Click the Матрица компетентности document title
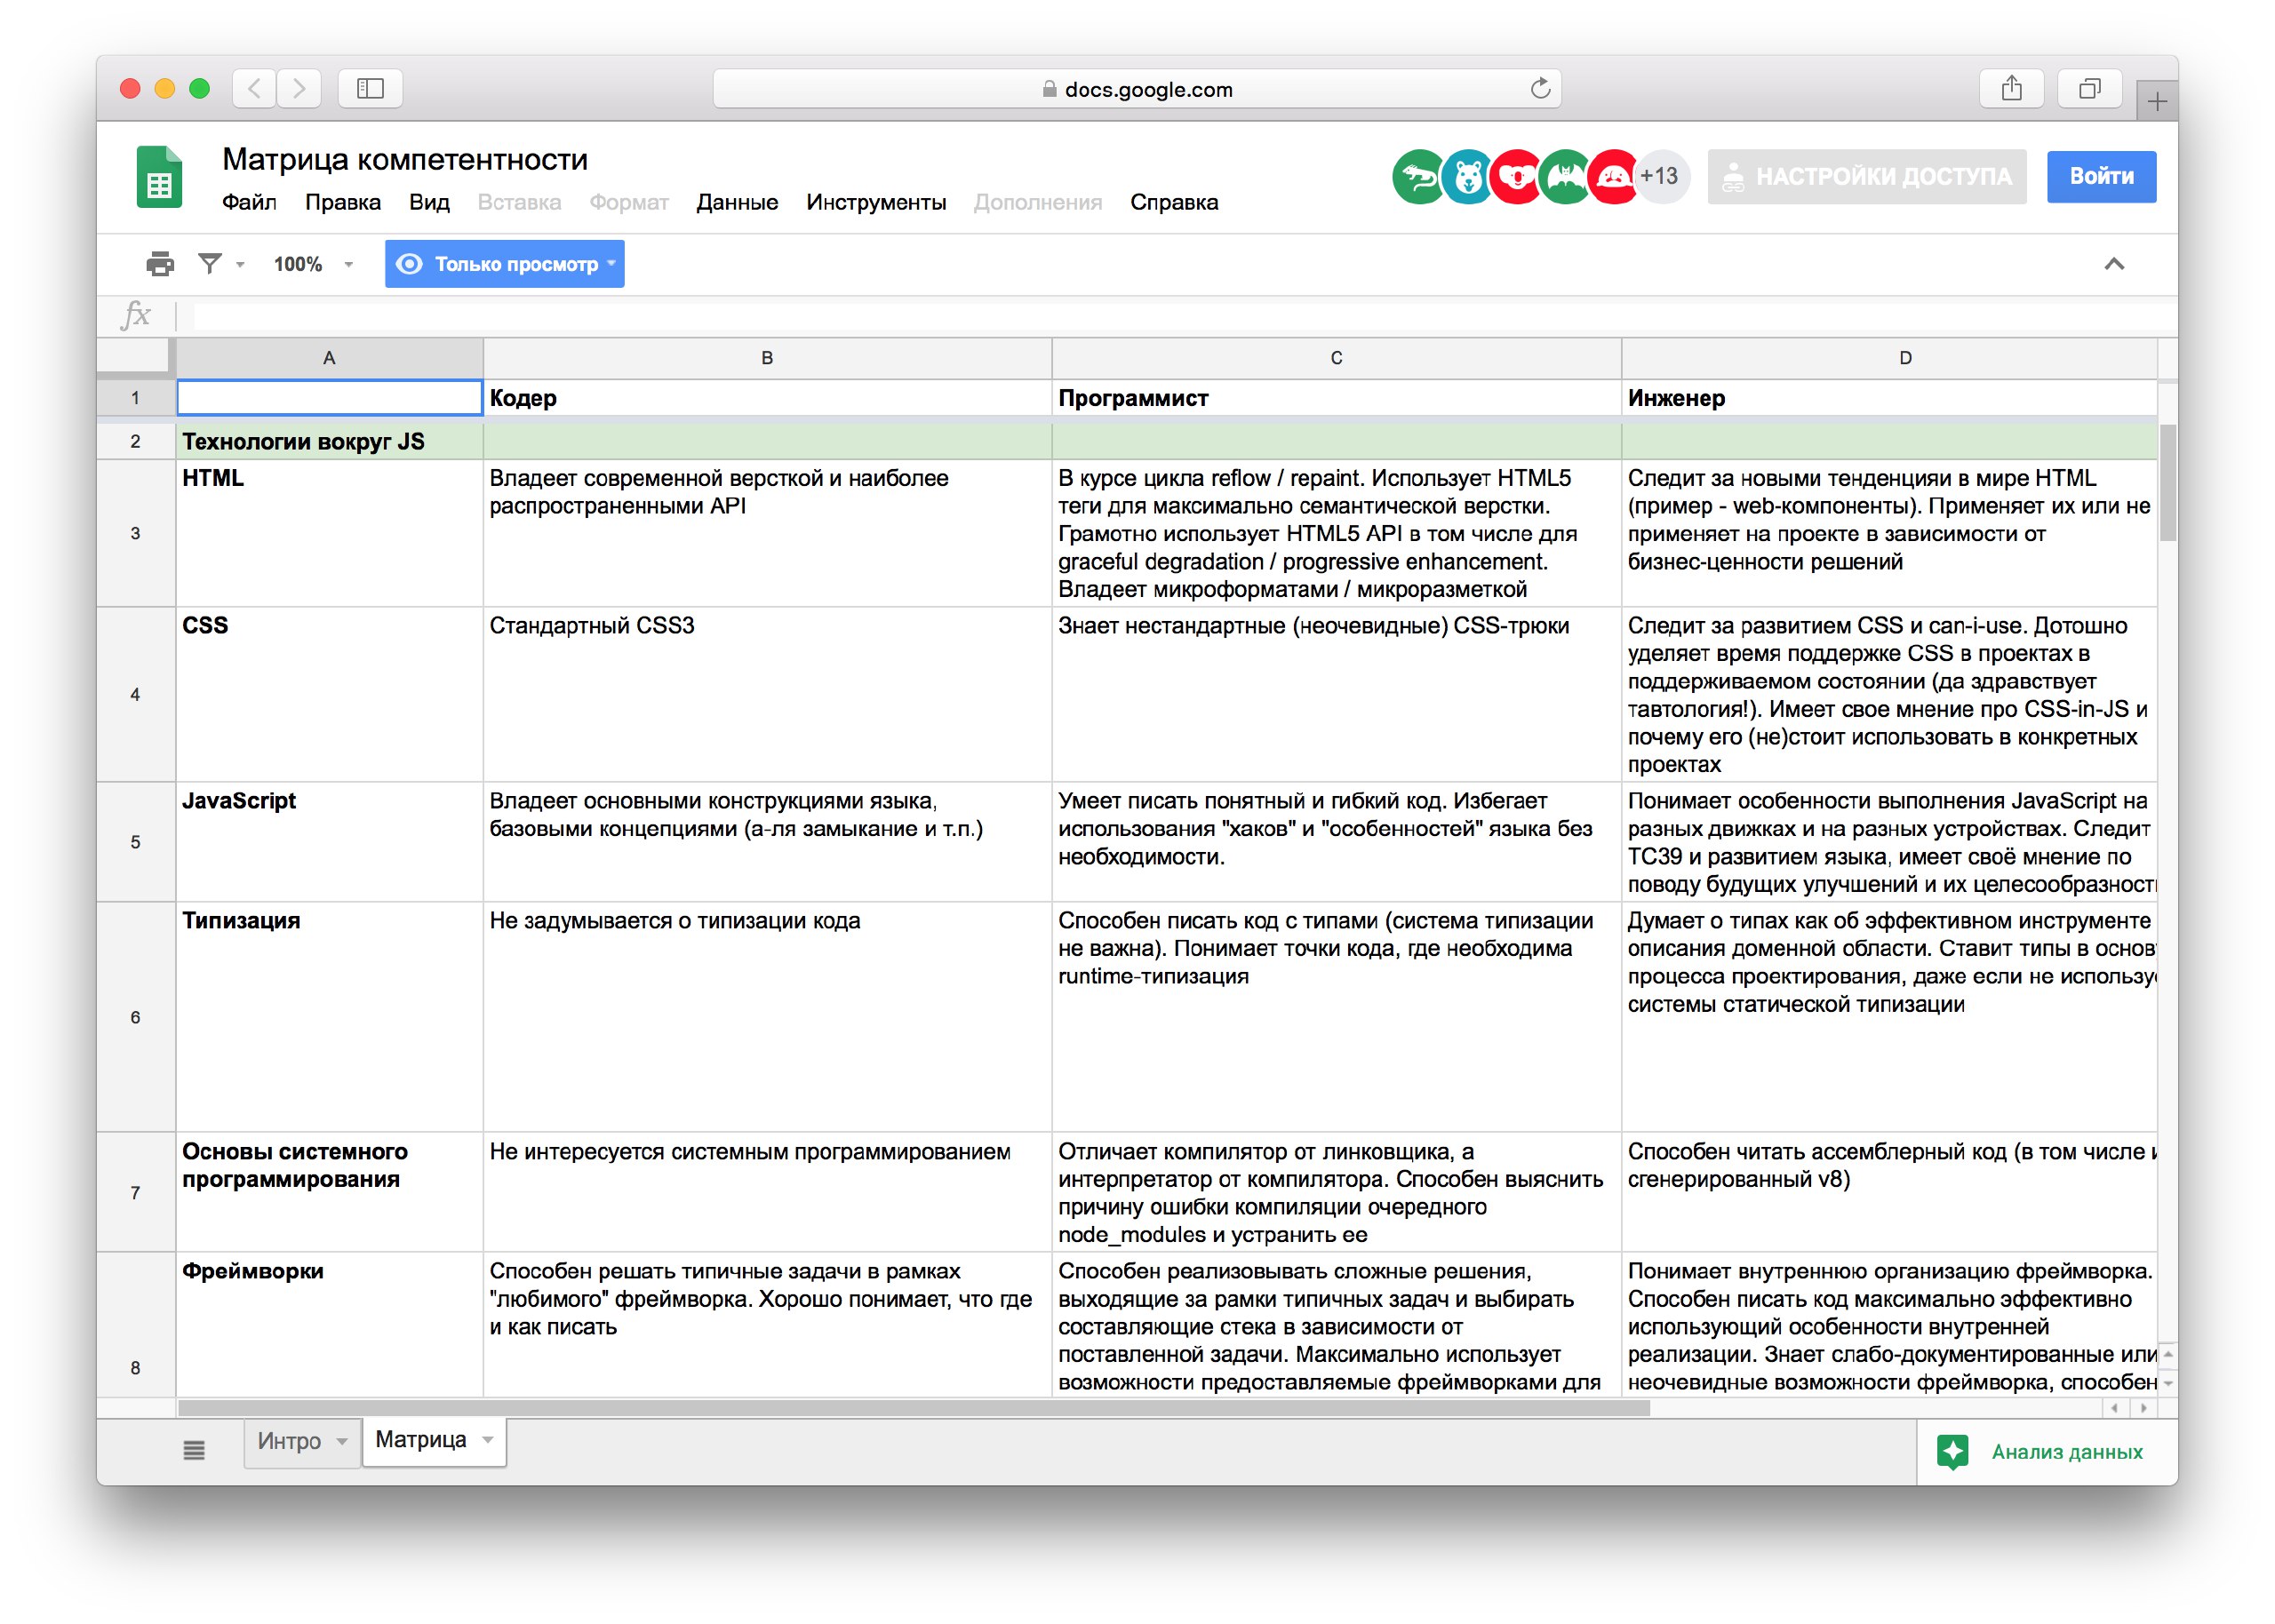 coord(405,159)
